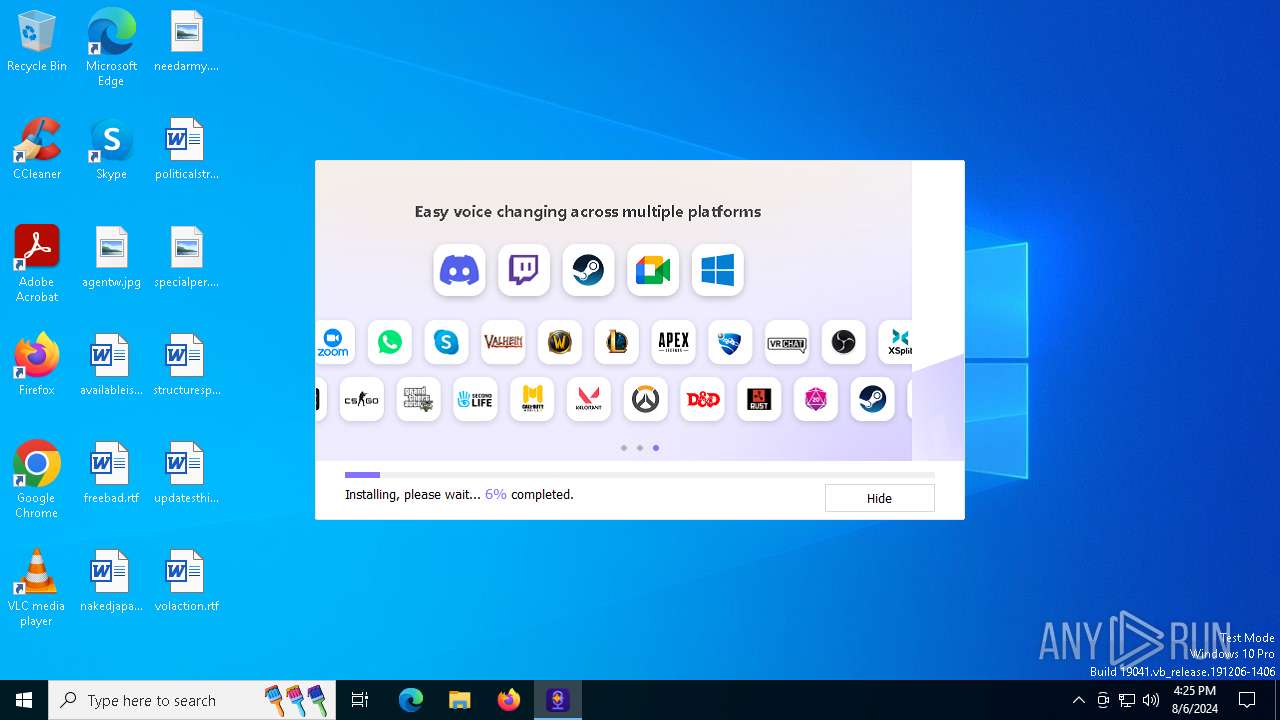The width and height of the screenshot is (1280, 720).
Task: Select the Skype desktop shortcut
Action: 111,148
